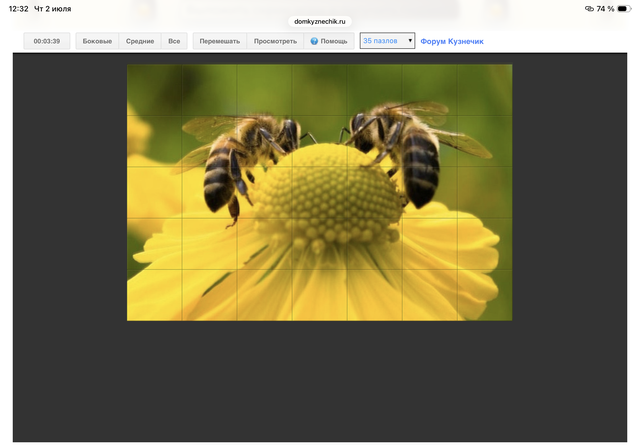Show only Боковые edge pieces
Viewport: 640px width, 445px height.
(97, 41)
